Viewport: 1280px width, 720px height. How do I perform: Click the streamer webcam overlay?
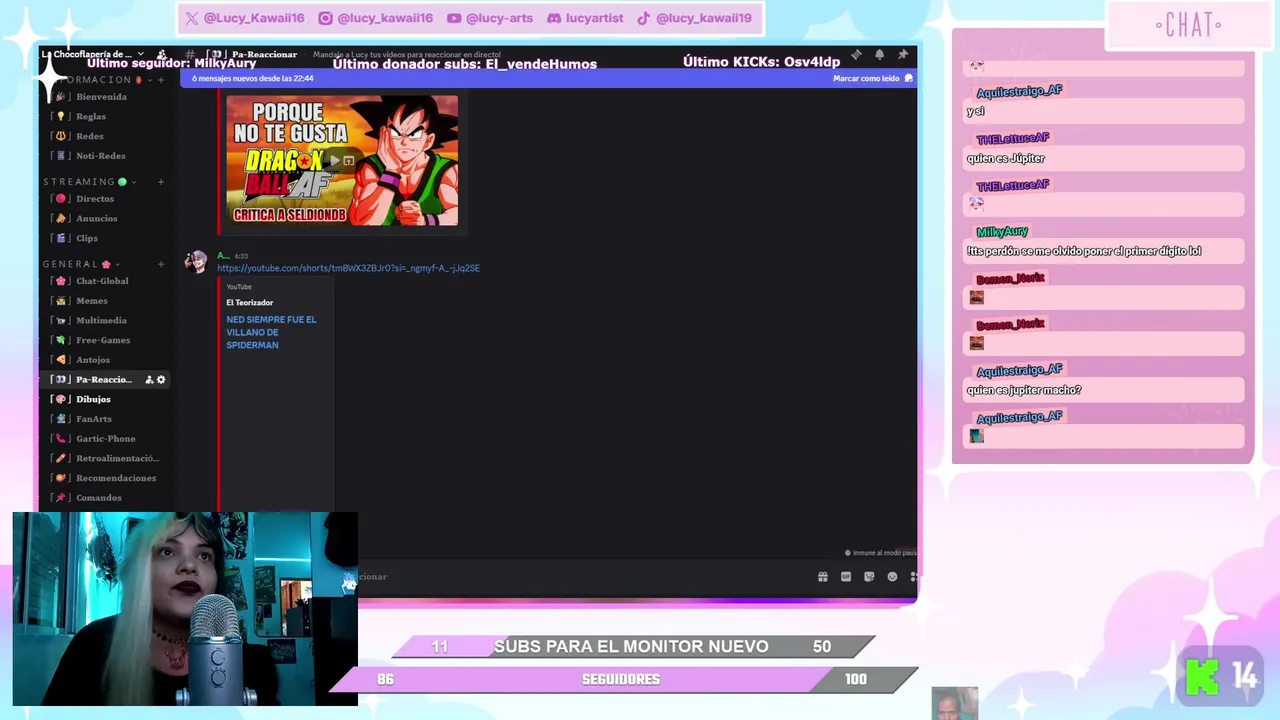tap(185, 609)
